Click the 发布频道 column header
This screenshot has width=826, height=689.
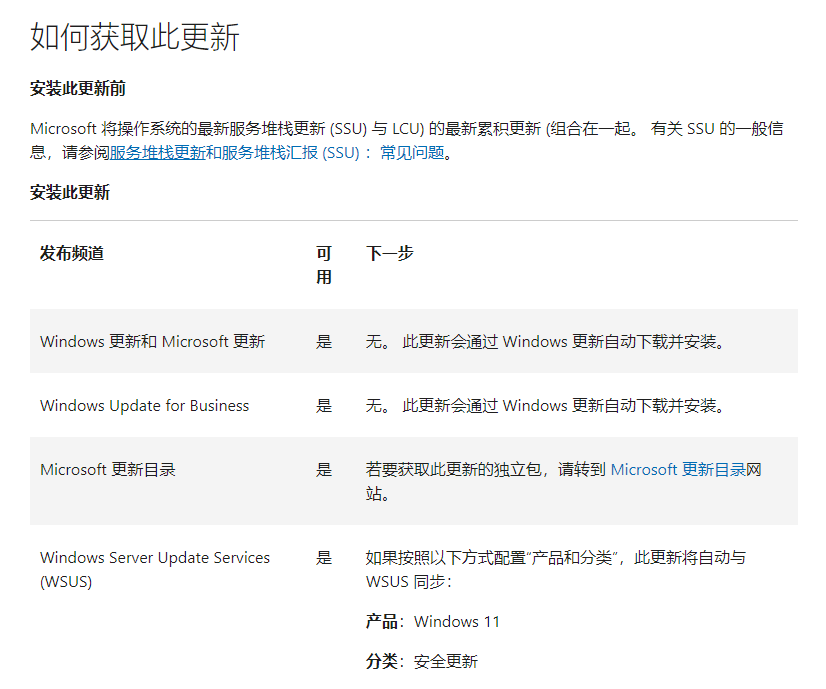(x=72, y=253)
